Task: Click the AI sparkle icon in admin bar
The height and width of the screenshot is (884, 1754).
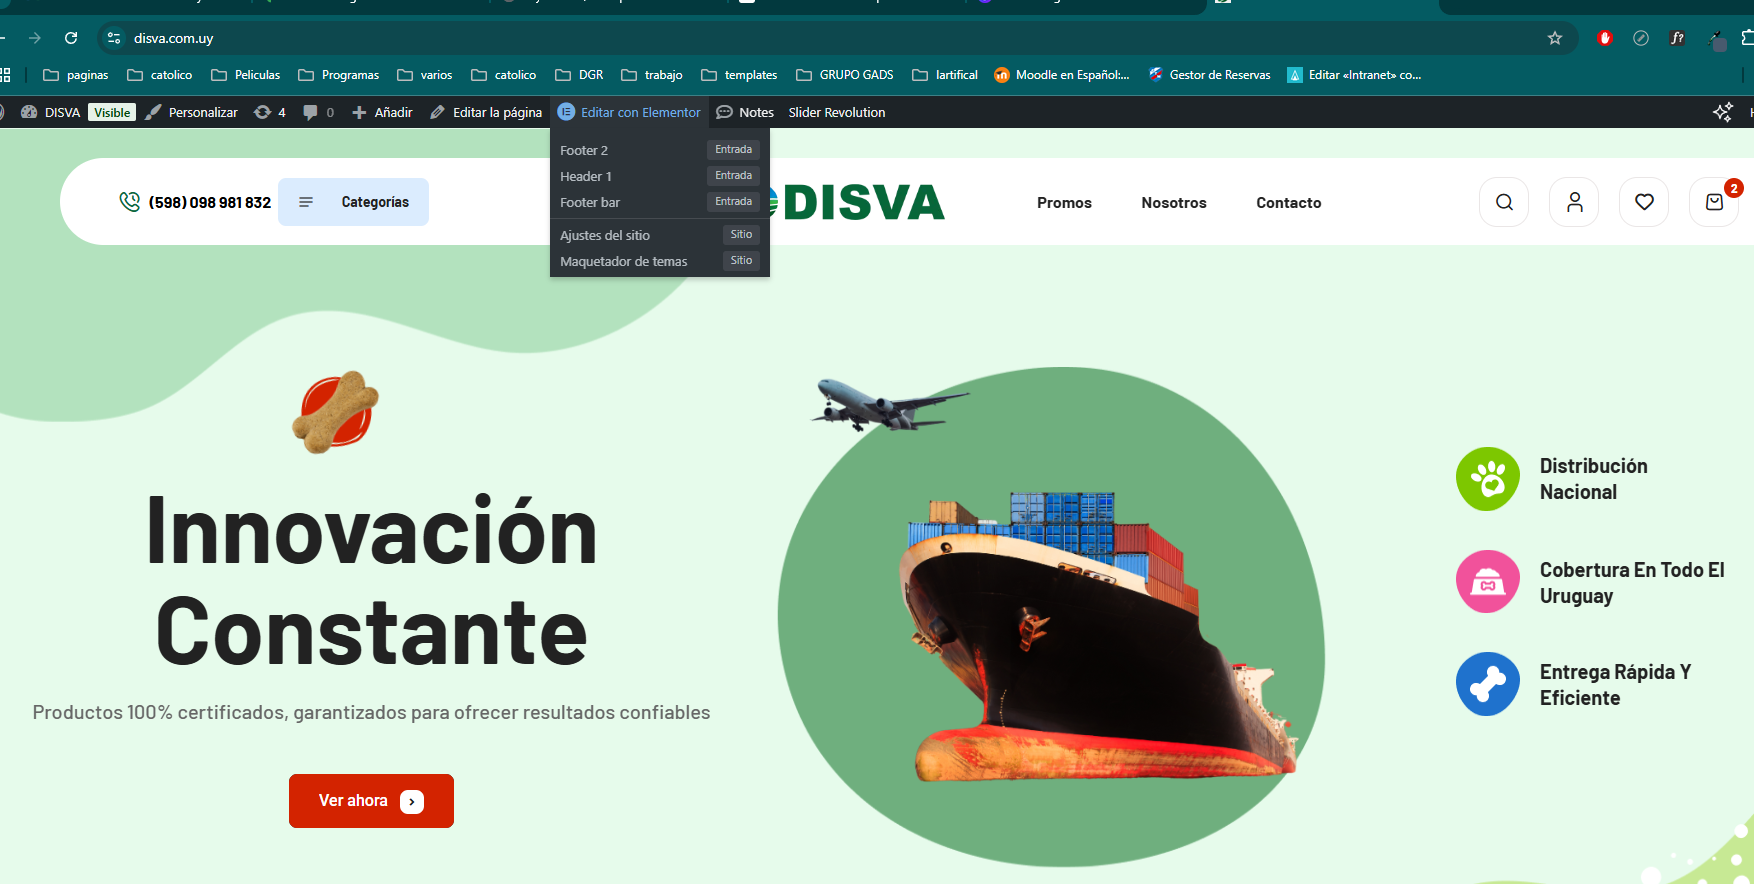Action: pyautogui.click(x=1722, y=112)
